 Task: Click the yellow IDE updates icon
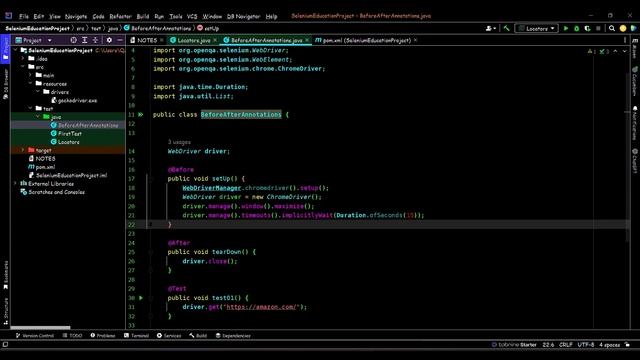pos(623,28)
